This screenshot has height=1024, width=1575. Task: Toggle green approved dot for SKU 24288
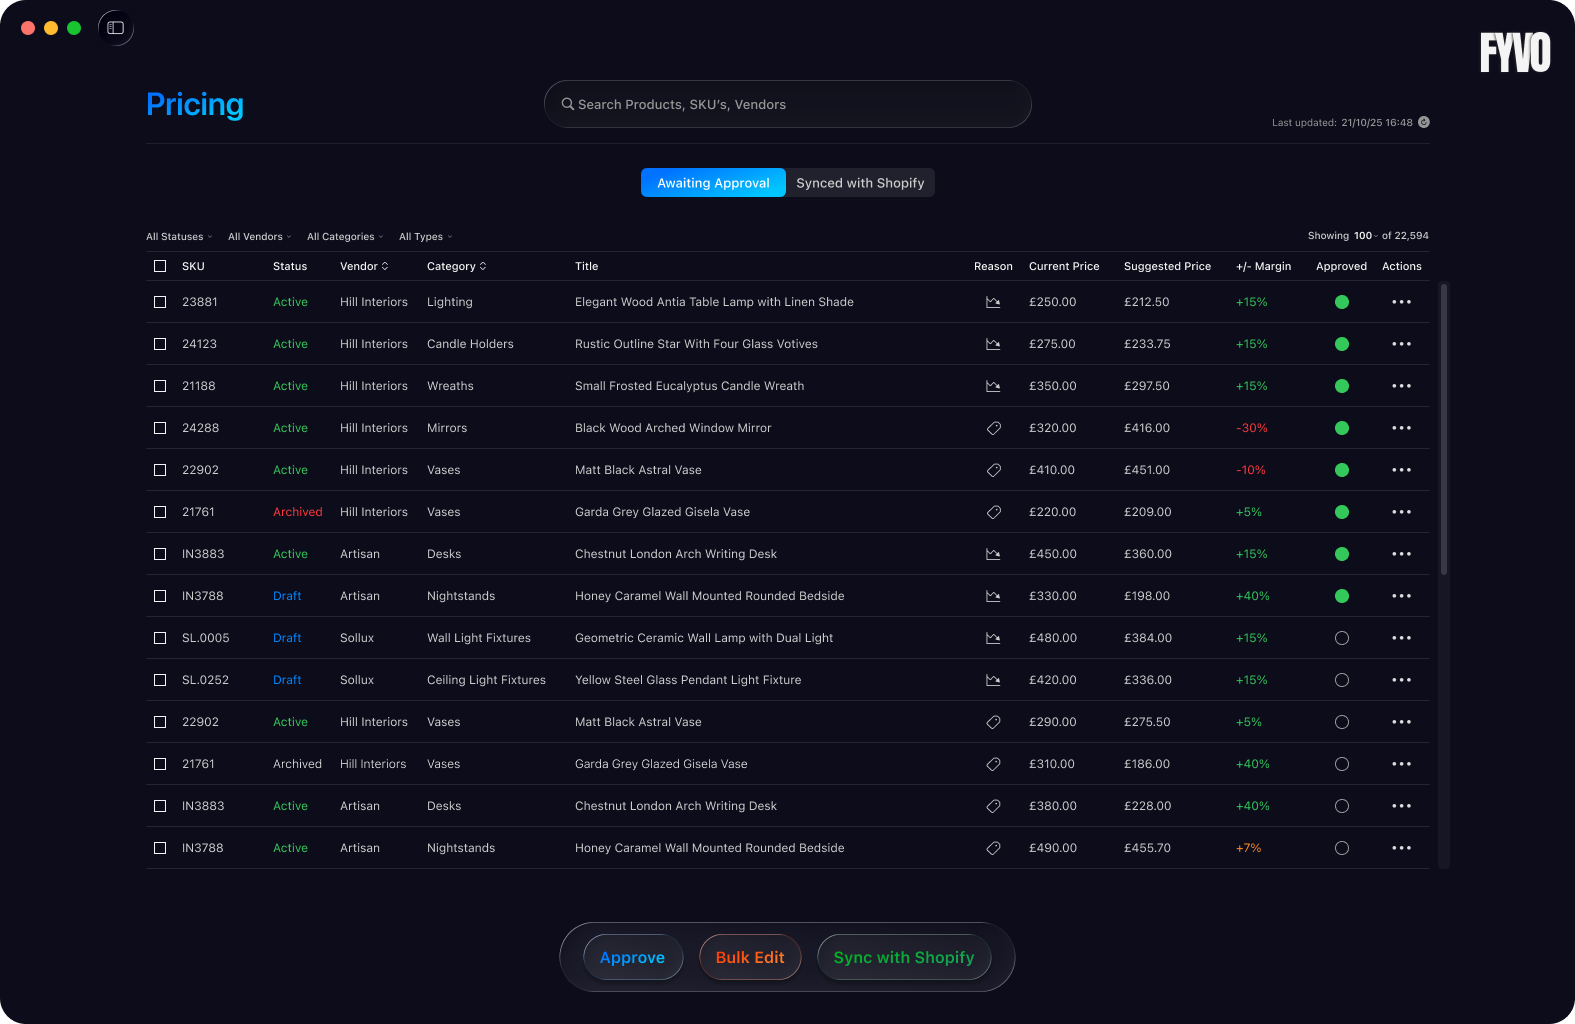(1342, 428)
